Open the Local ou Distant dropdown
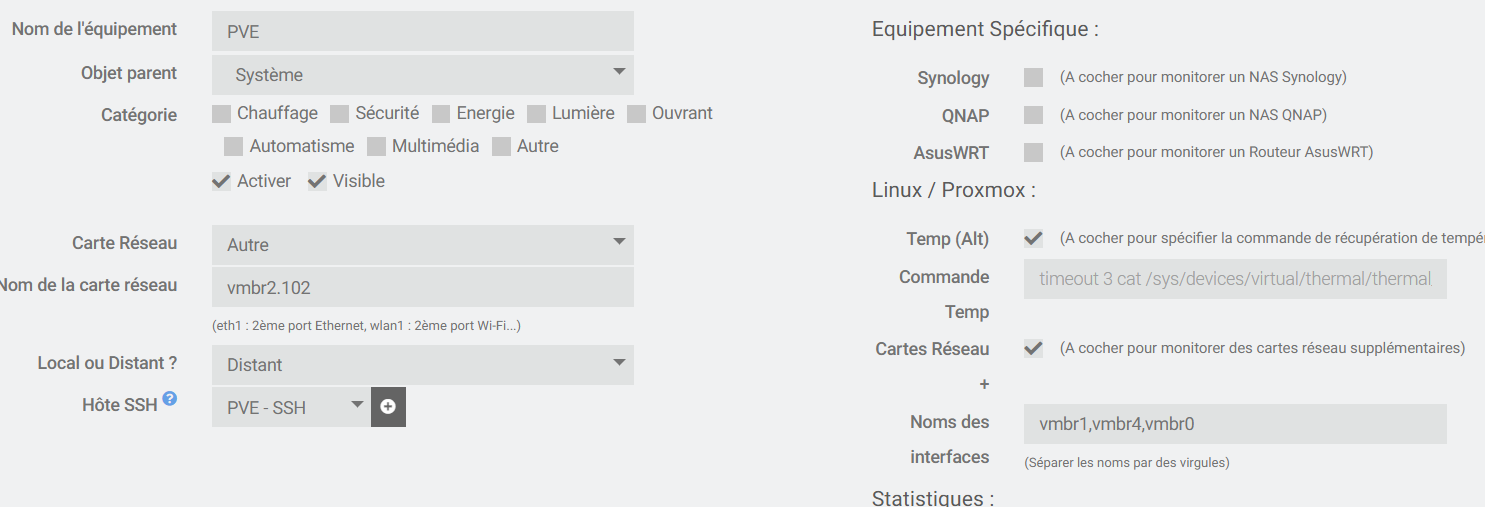The width and height of the screenshot is (1485, 507). click(x=422, y=365)
